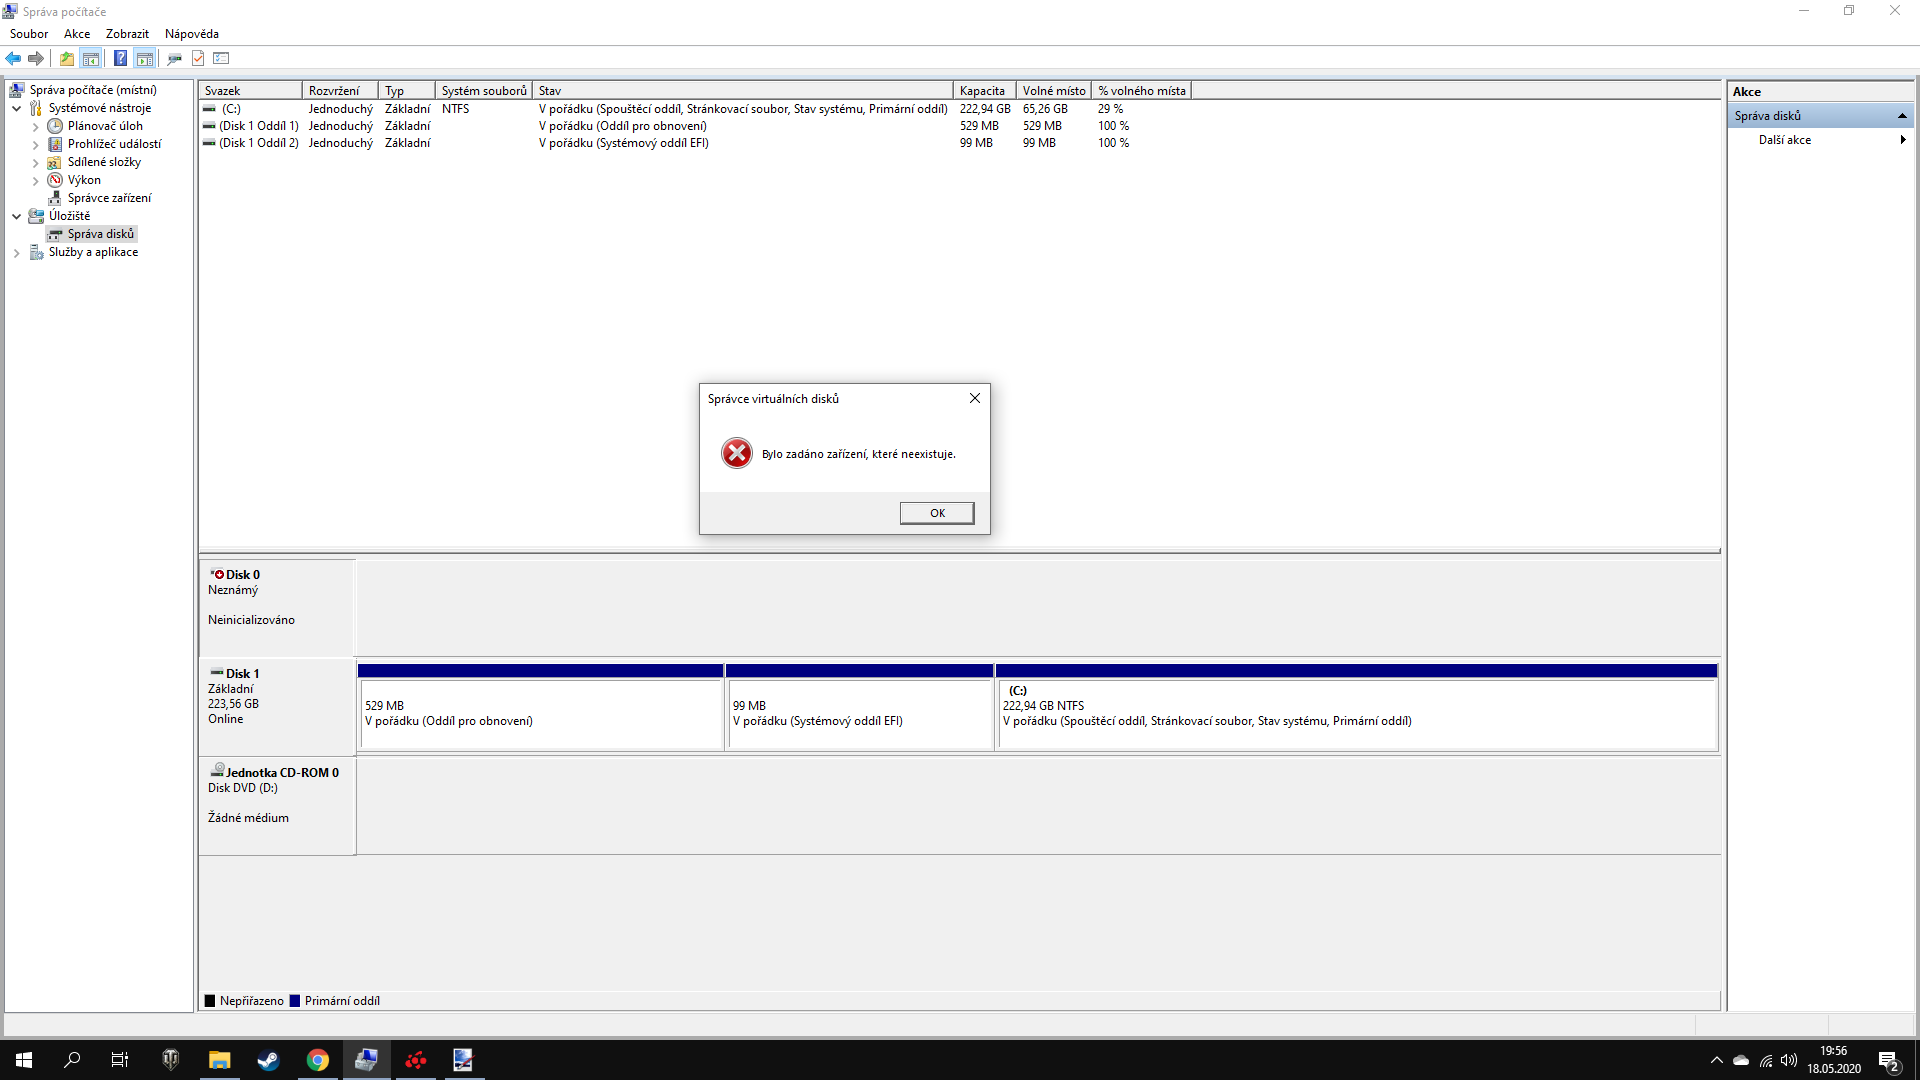Click the blue Help question mark icon
The height and width of the screenshot is (1080, 1920).
point(120,58)
